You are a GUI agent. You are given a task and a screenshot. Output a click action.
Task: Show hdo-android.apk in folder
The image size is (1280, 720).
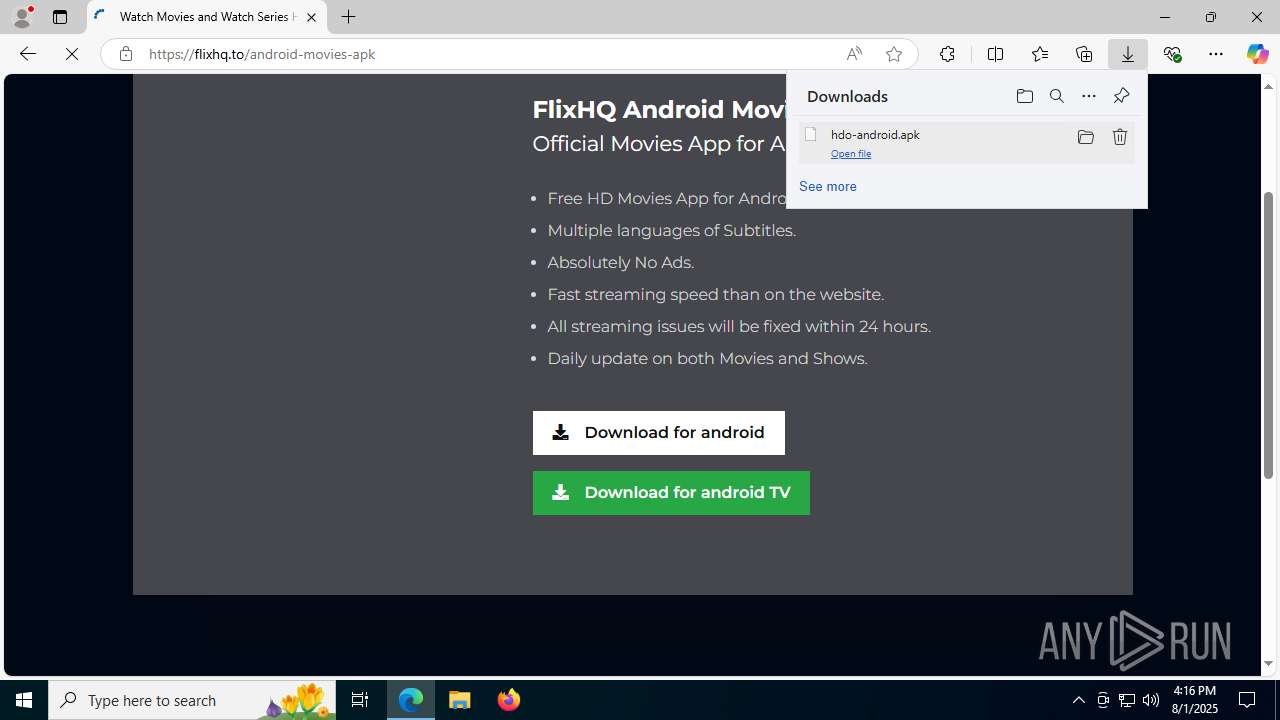(1086, 137)
